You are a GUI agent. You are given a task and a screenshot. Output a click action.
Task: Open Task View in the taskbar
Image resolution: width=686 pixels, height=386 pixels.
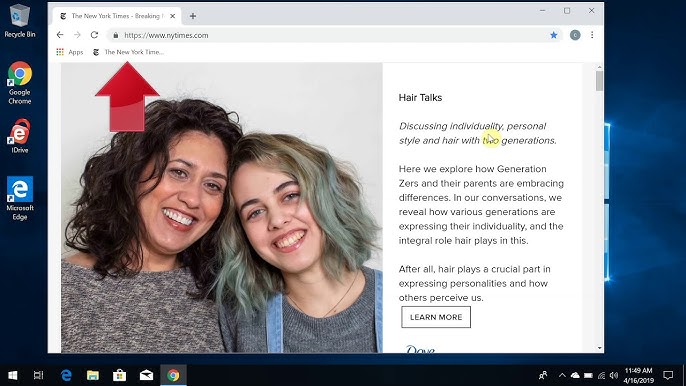tap(38, 375)
